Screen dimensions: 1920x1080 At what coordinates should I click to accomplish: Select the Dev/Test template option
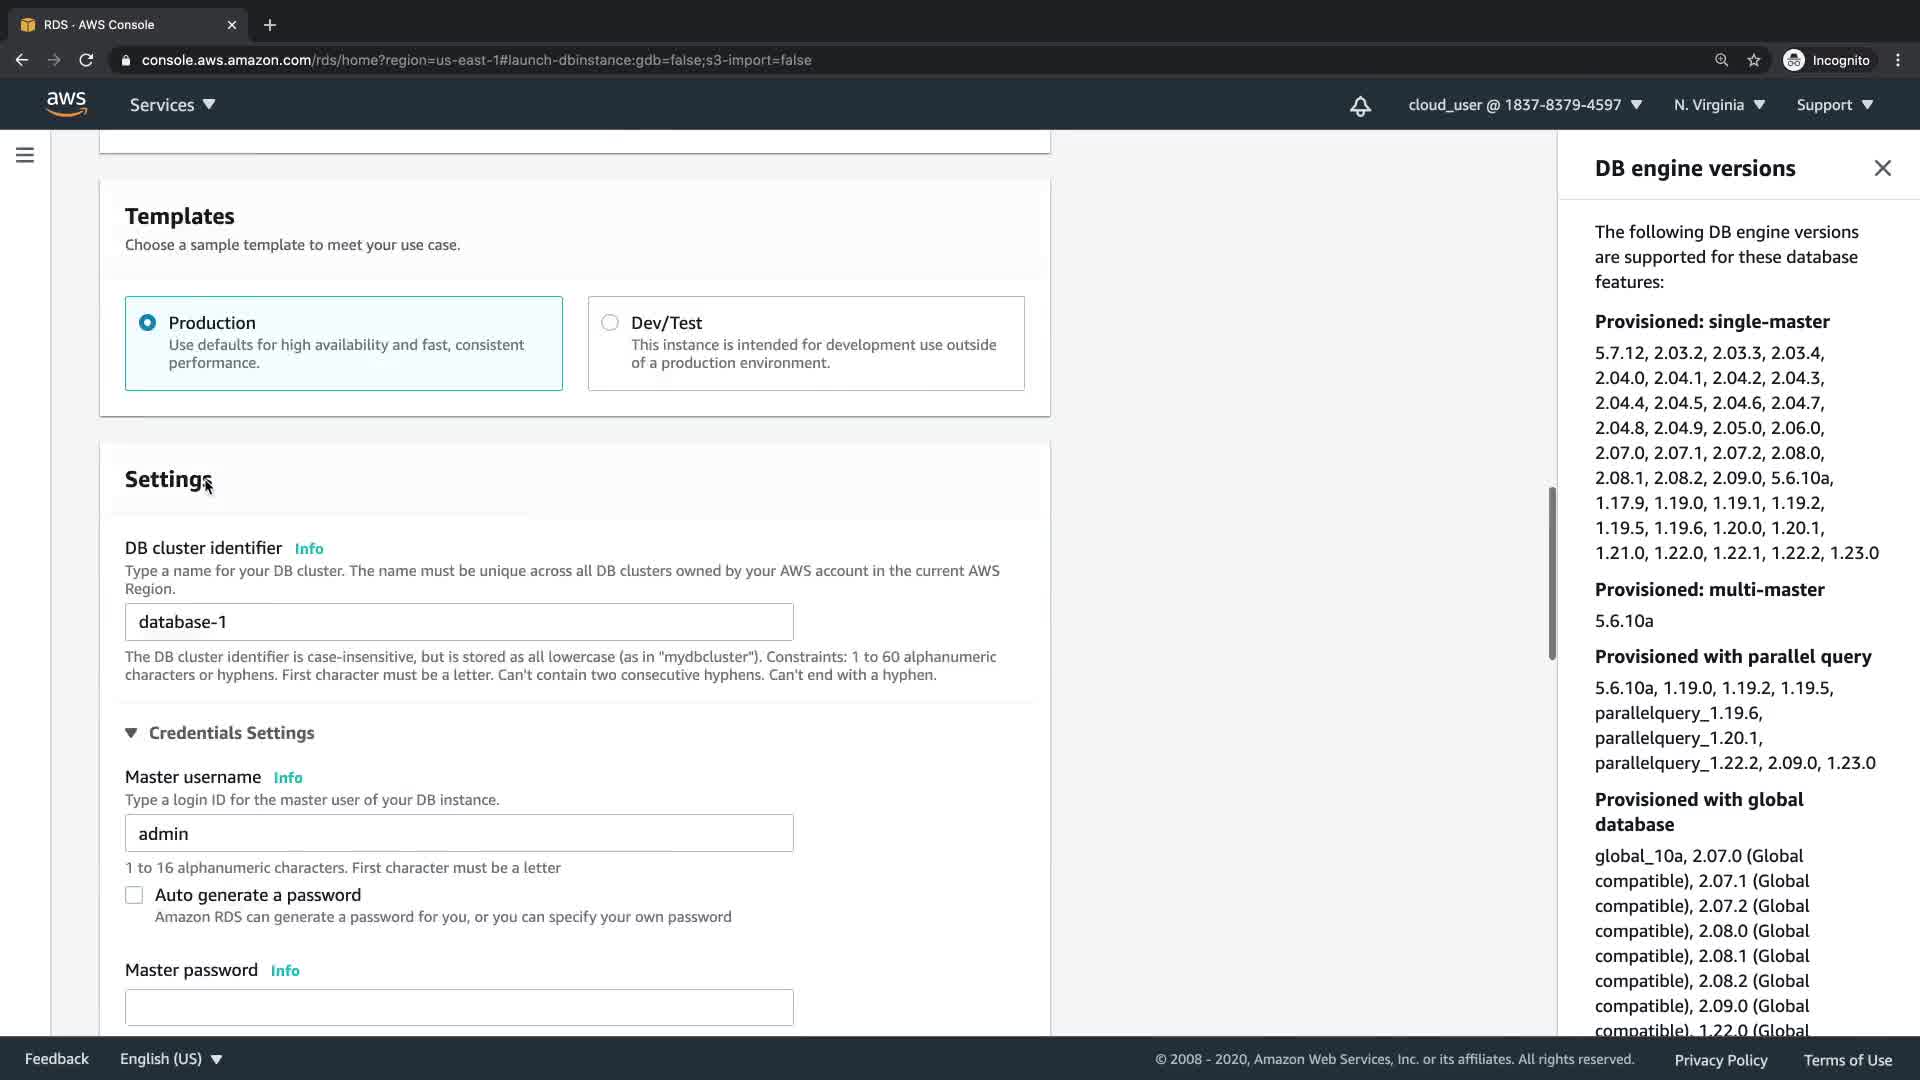coord(610,323)
